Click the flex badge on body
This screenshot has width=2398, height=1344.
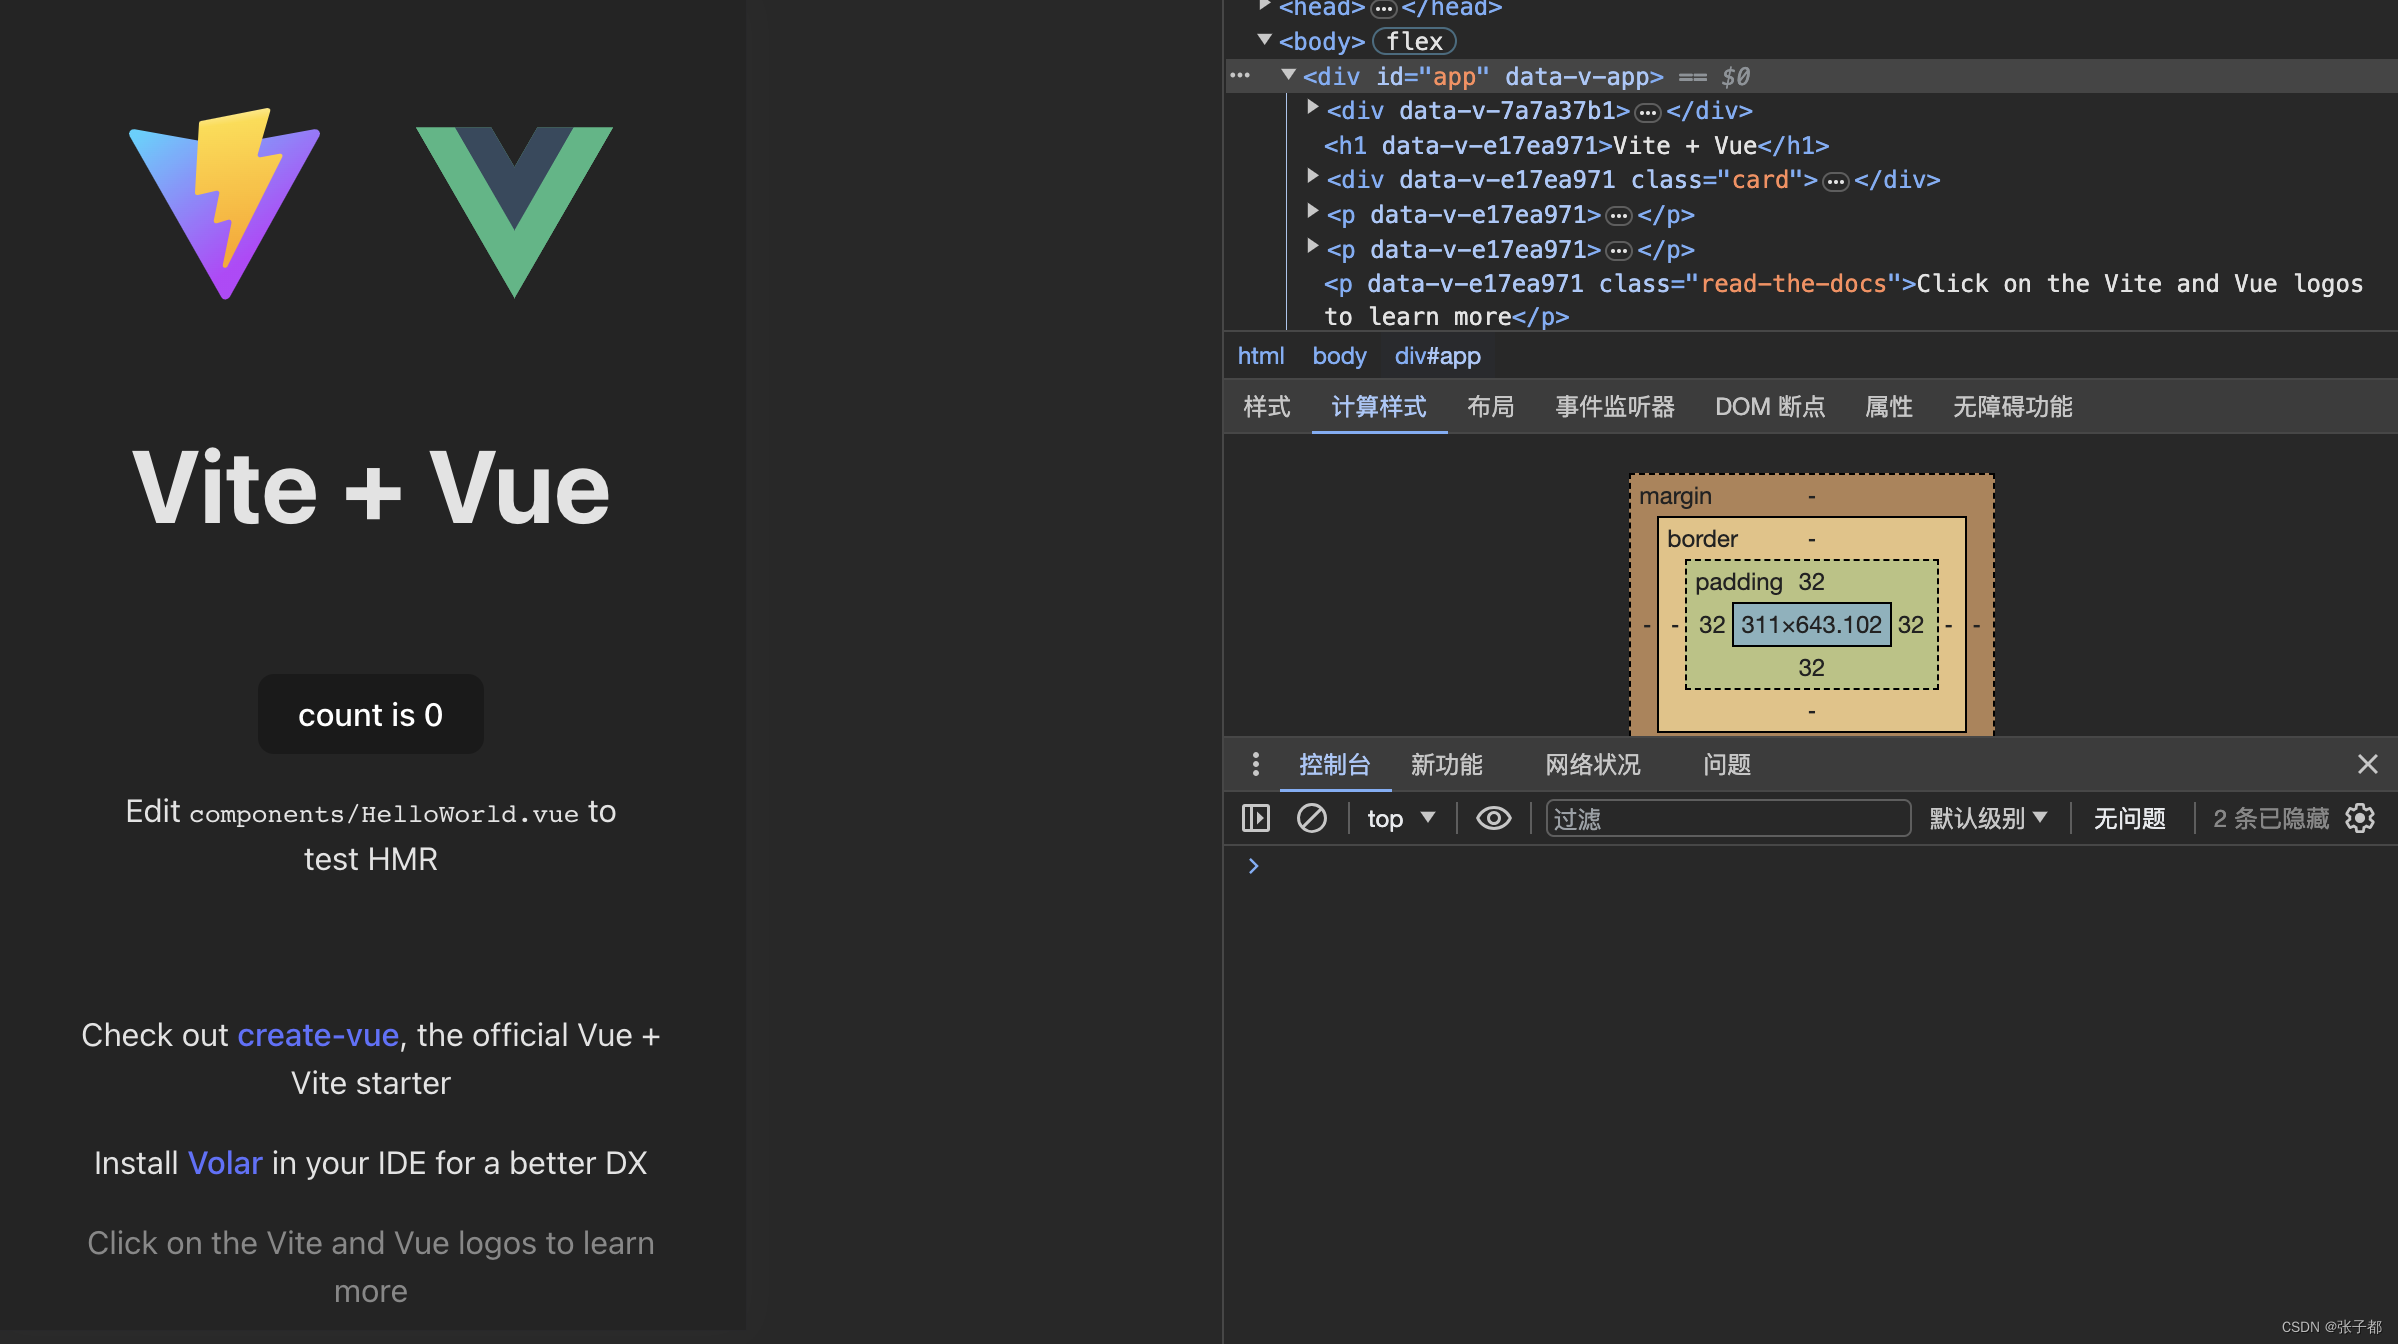click(1414, 41)
